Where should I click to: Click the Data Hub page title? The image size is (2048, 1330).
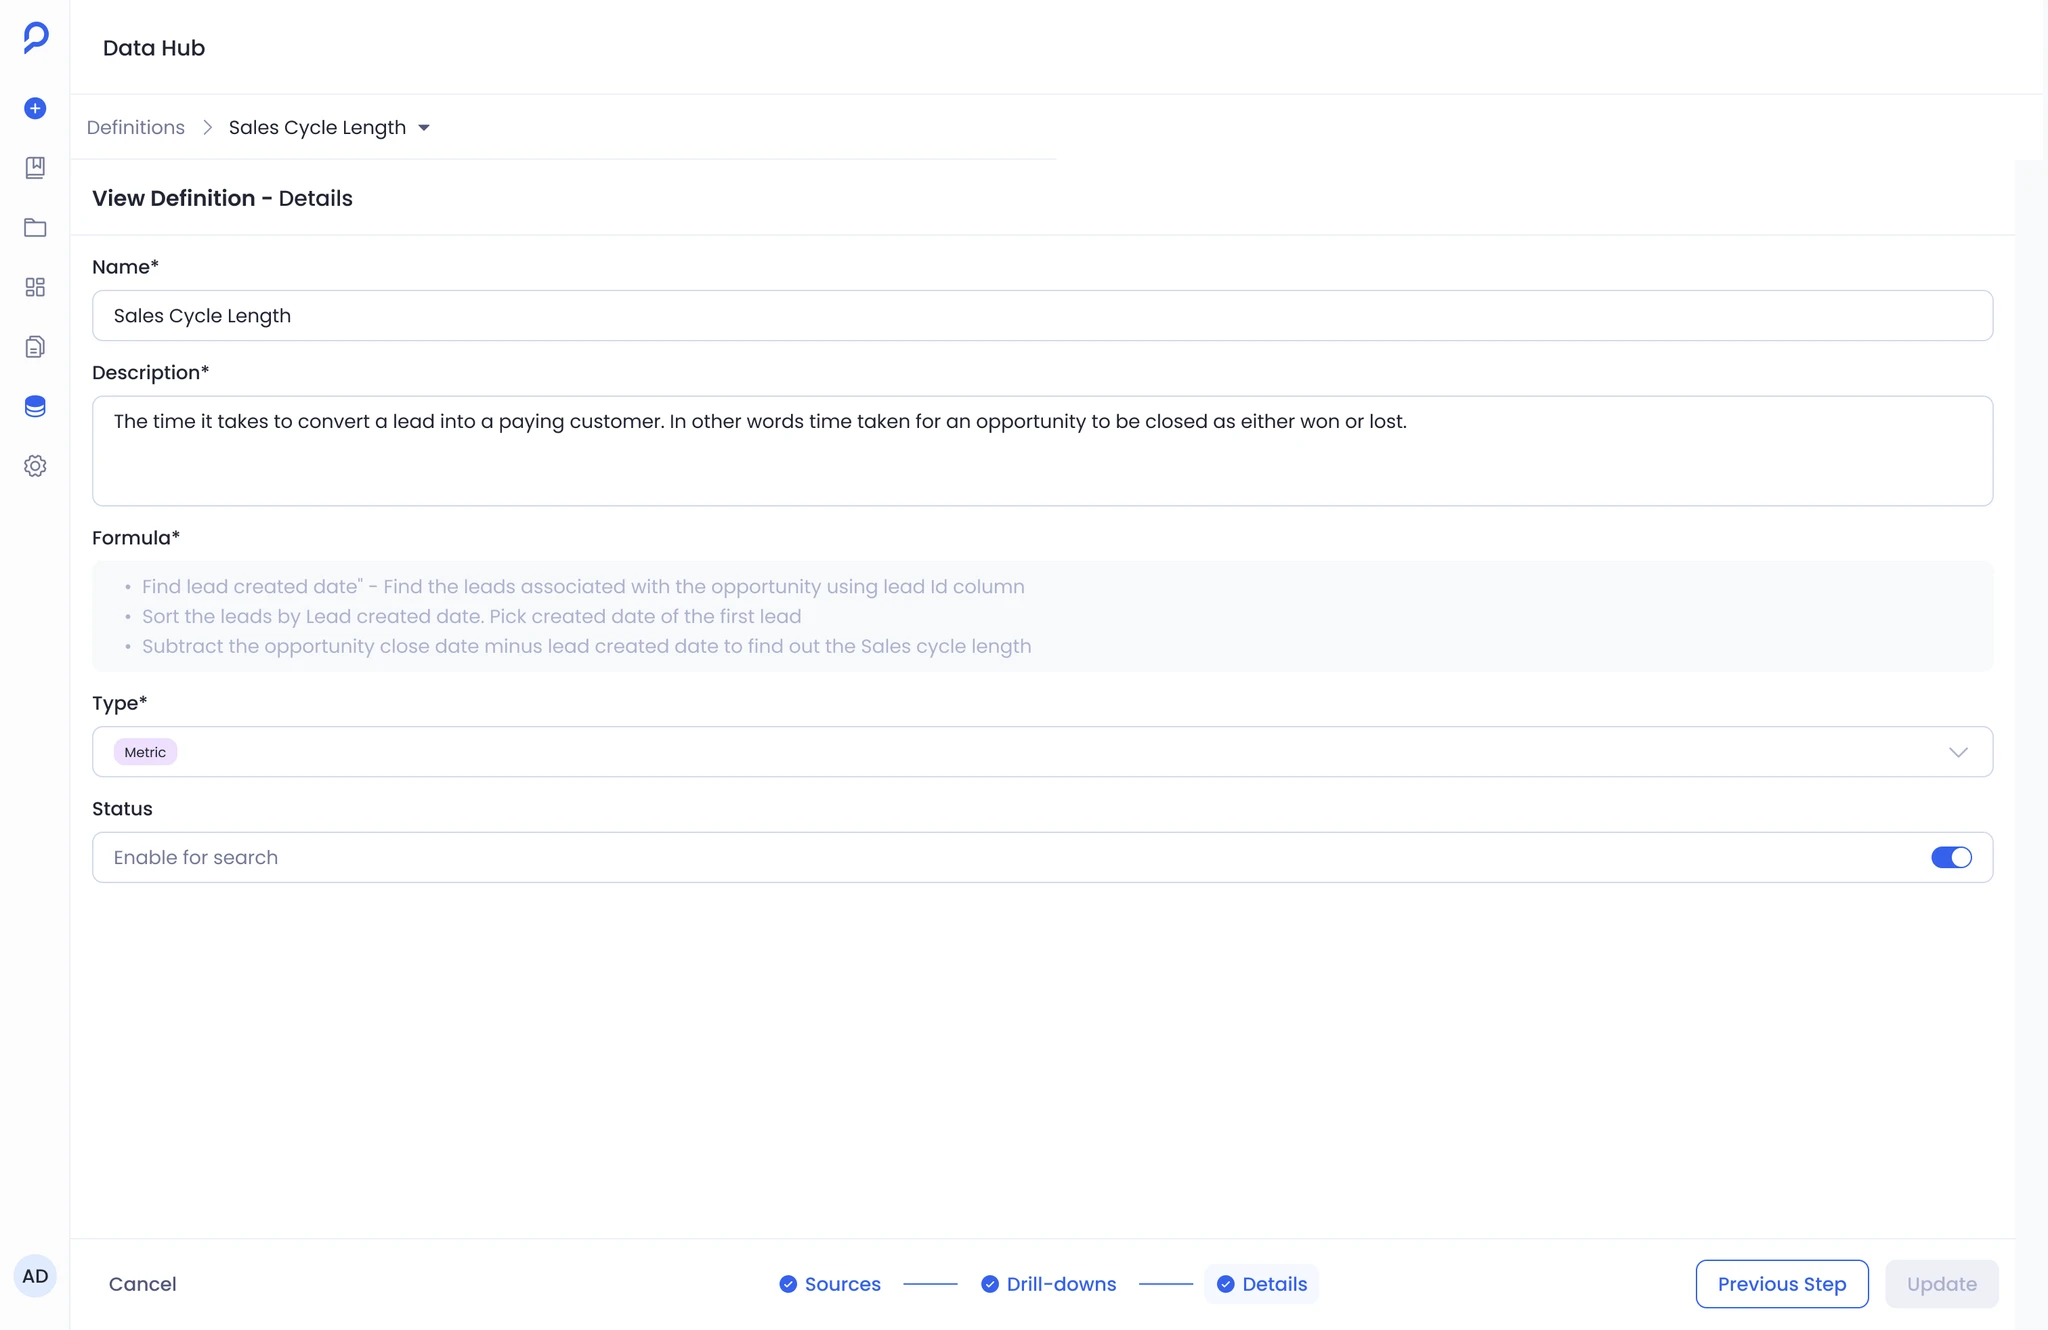pyautogui.click(x=154, y=48)
